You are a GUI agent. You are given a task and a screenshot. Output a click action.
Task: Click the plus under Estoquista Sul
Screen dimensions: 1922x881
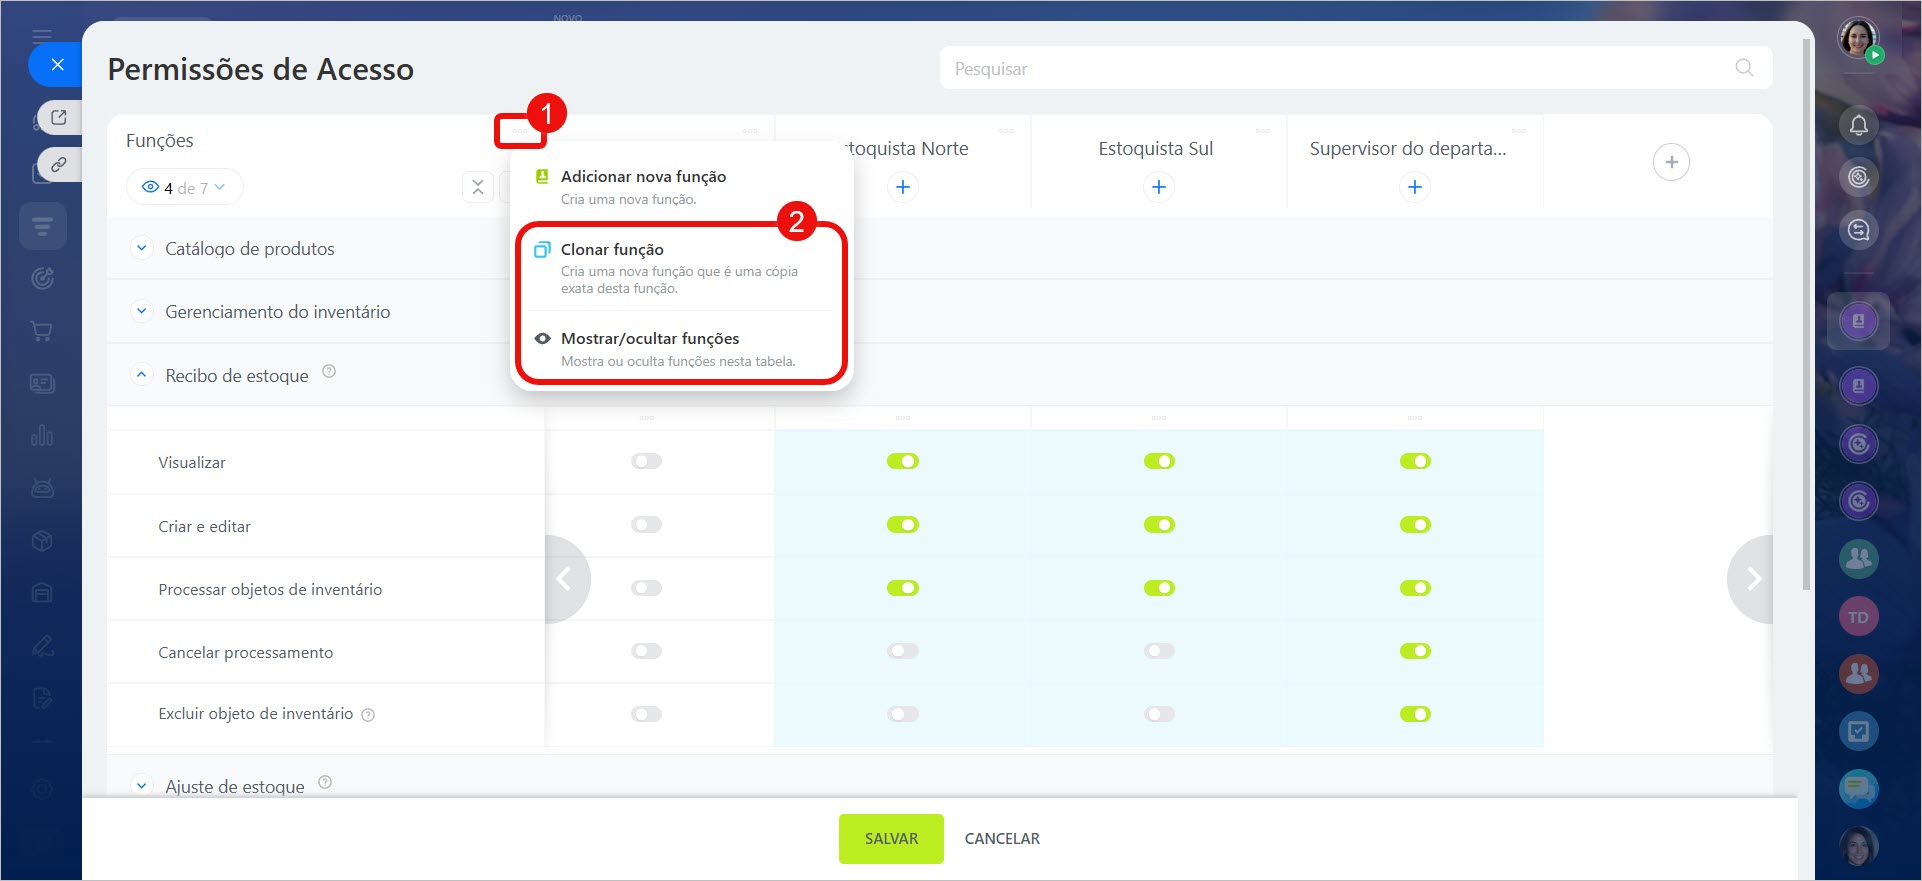(1158, 187)
